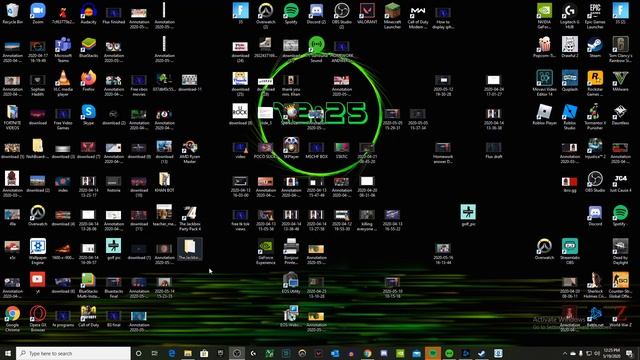Open the Roblox Studio shortcut
Viewport: 640px width, 360px height.
[569, 117]
